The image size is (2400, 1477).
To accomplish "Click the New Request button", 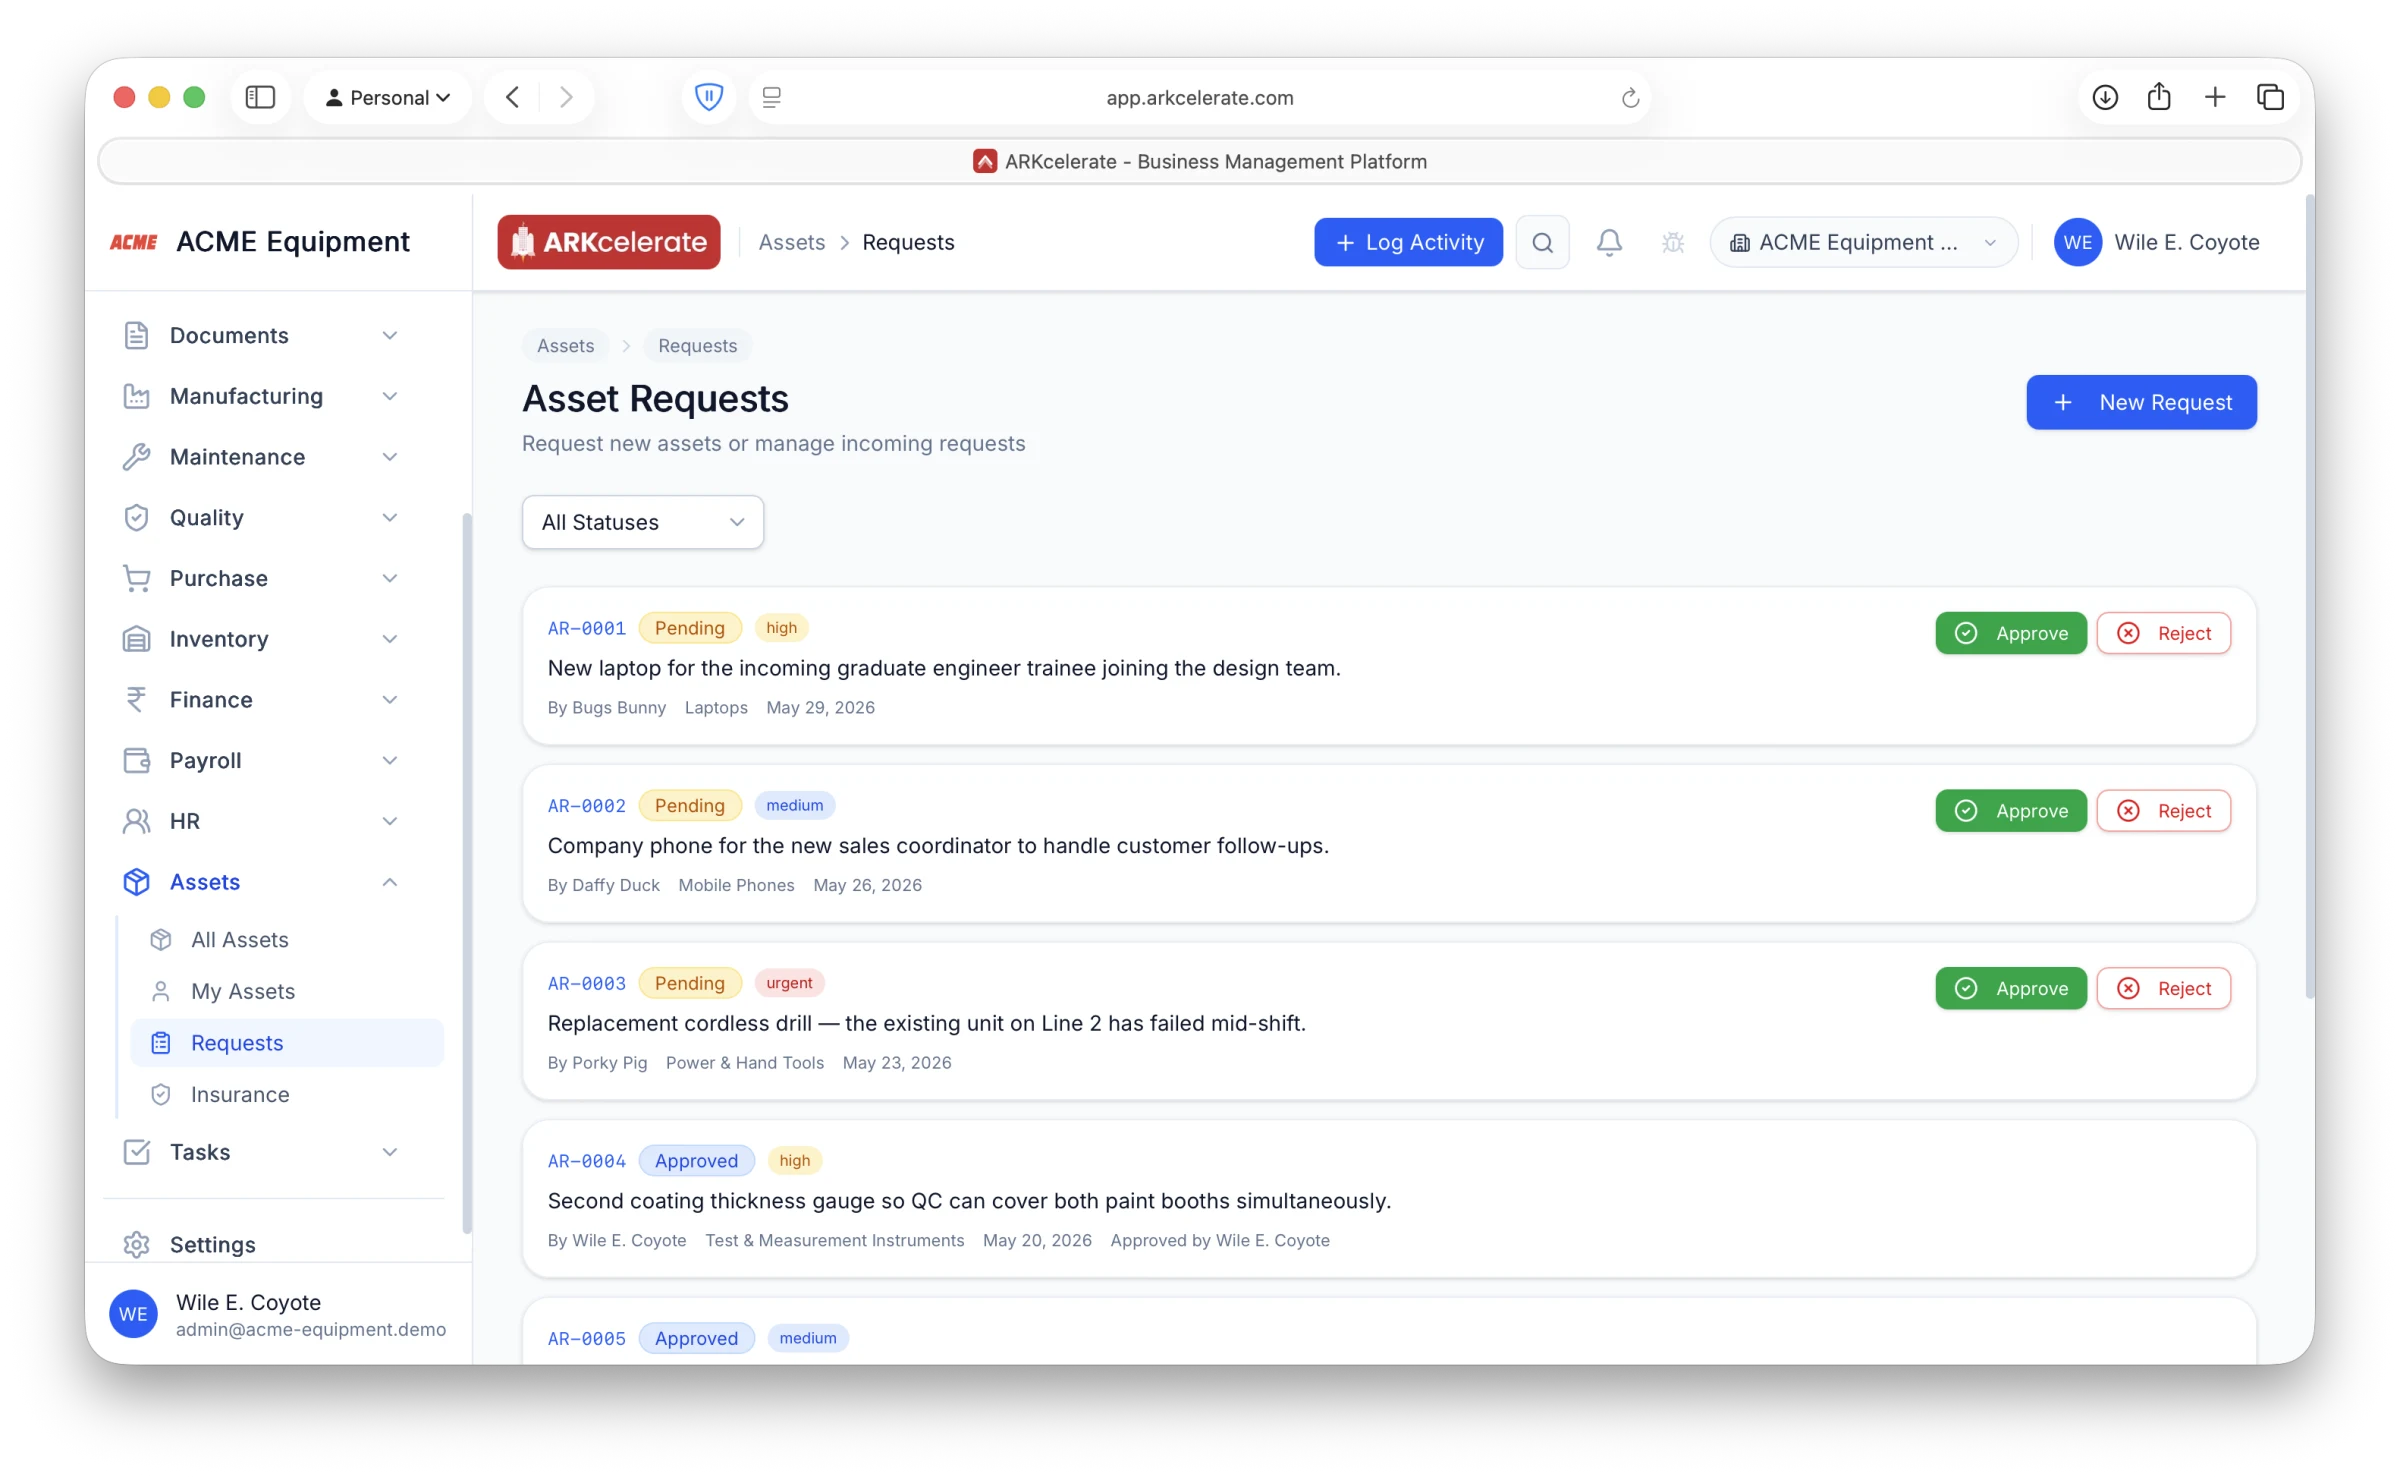I will [2141, 402].
